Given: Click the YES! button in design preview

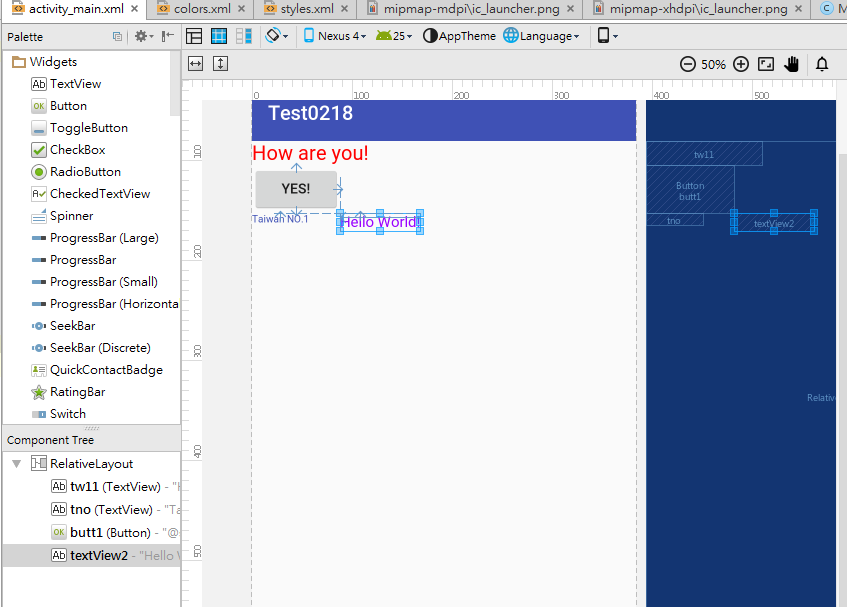Looking at the screenshot, I should pyautogui.click(x=296, y=189).
